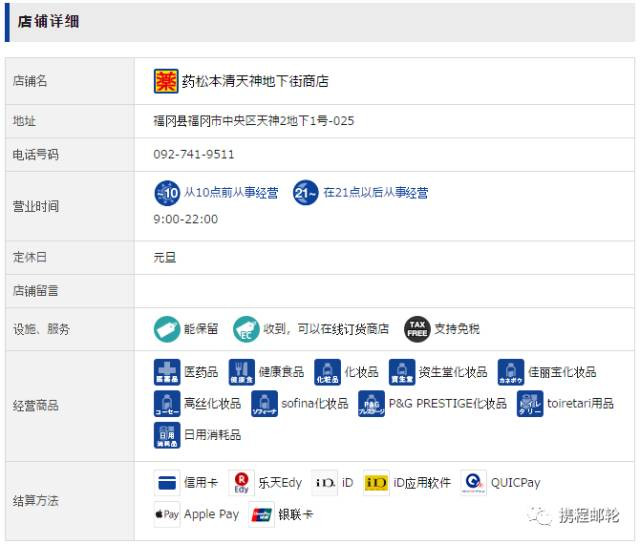This screenshot has height=544, width=640.
Task: Click the 收到, 可以在线订货商店 label
Action: tap(326, 329)
